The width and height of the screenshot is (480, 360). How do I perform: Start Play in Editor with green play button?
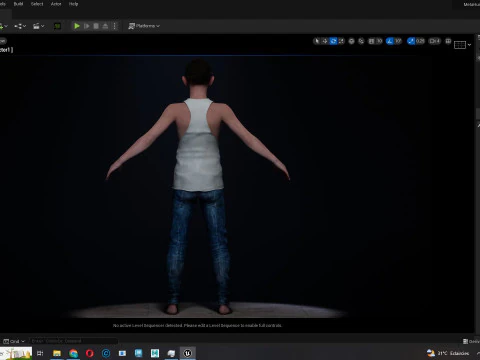[x=77, y=26]
